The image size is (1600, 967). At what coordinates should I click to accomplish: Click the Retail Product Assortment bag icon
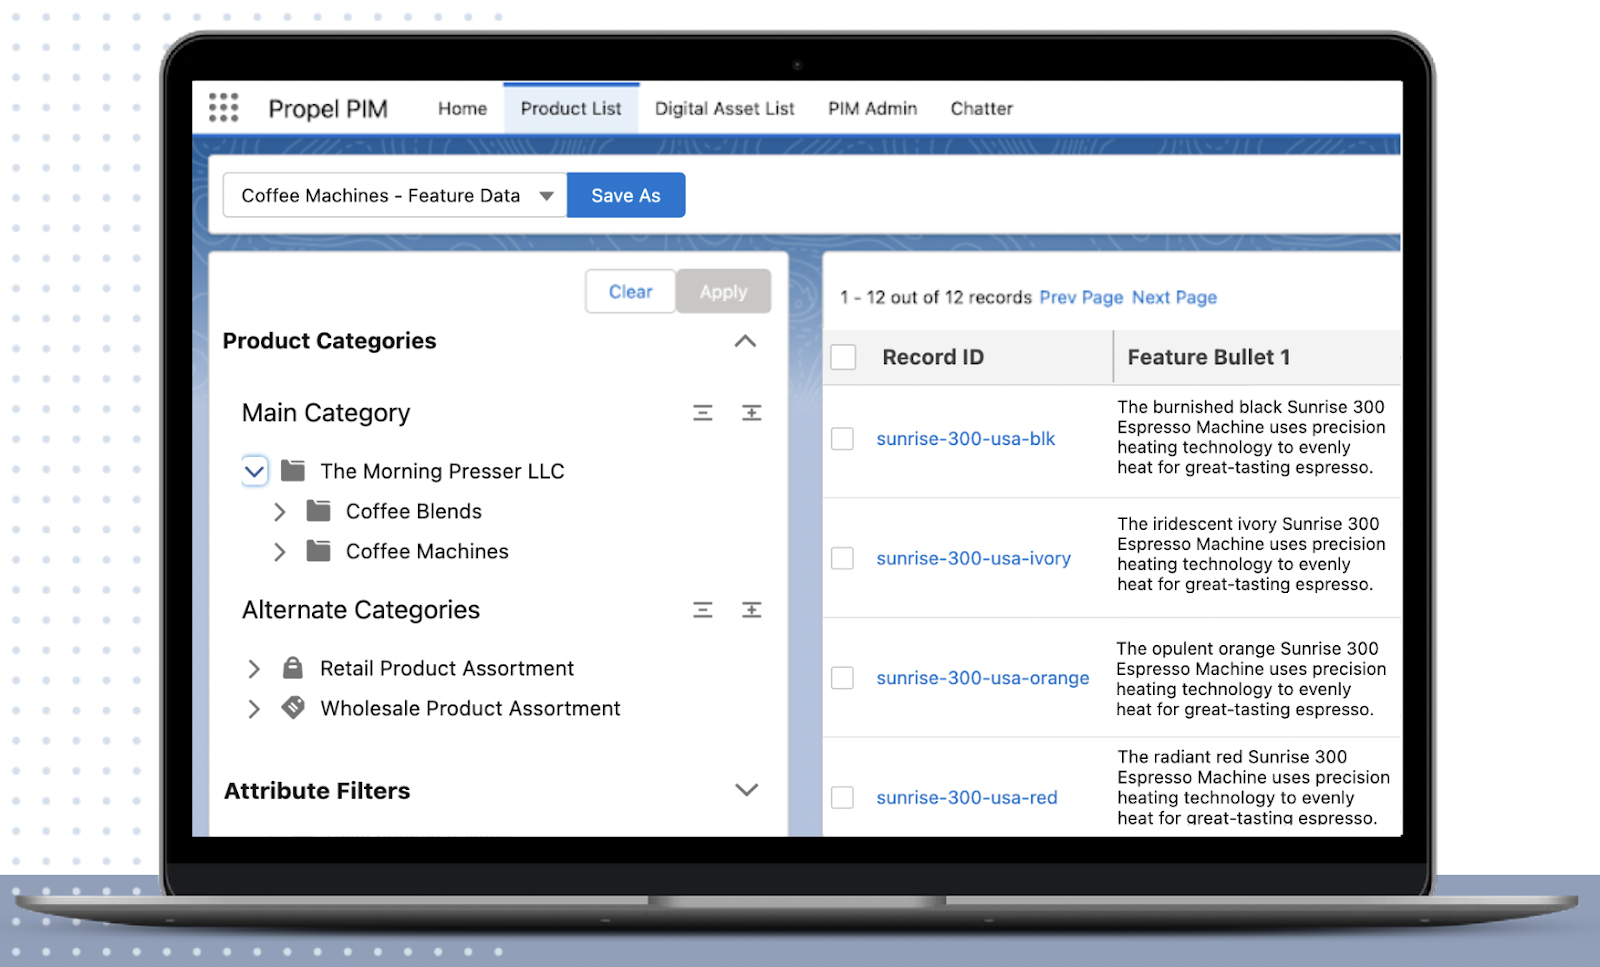(293, 667)
